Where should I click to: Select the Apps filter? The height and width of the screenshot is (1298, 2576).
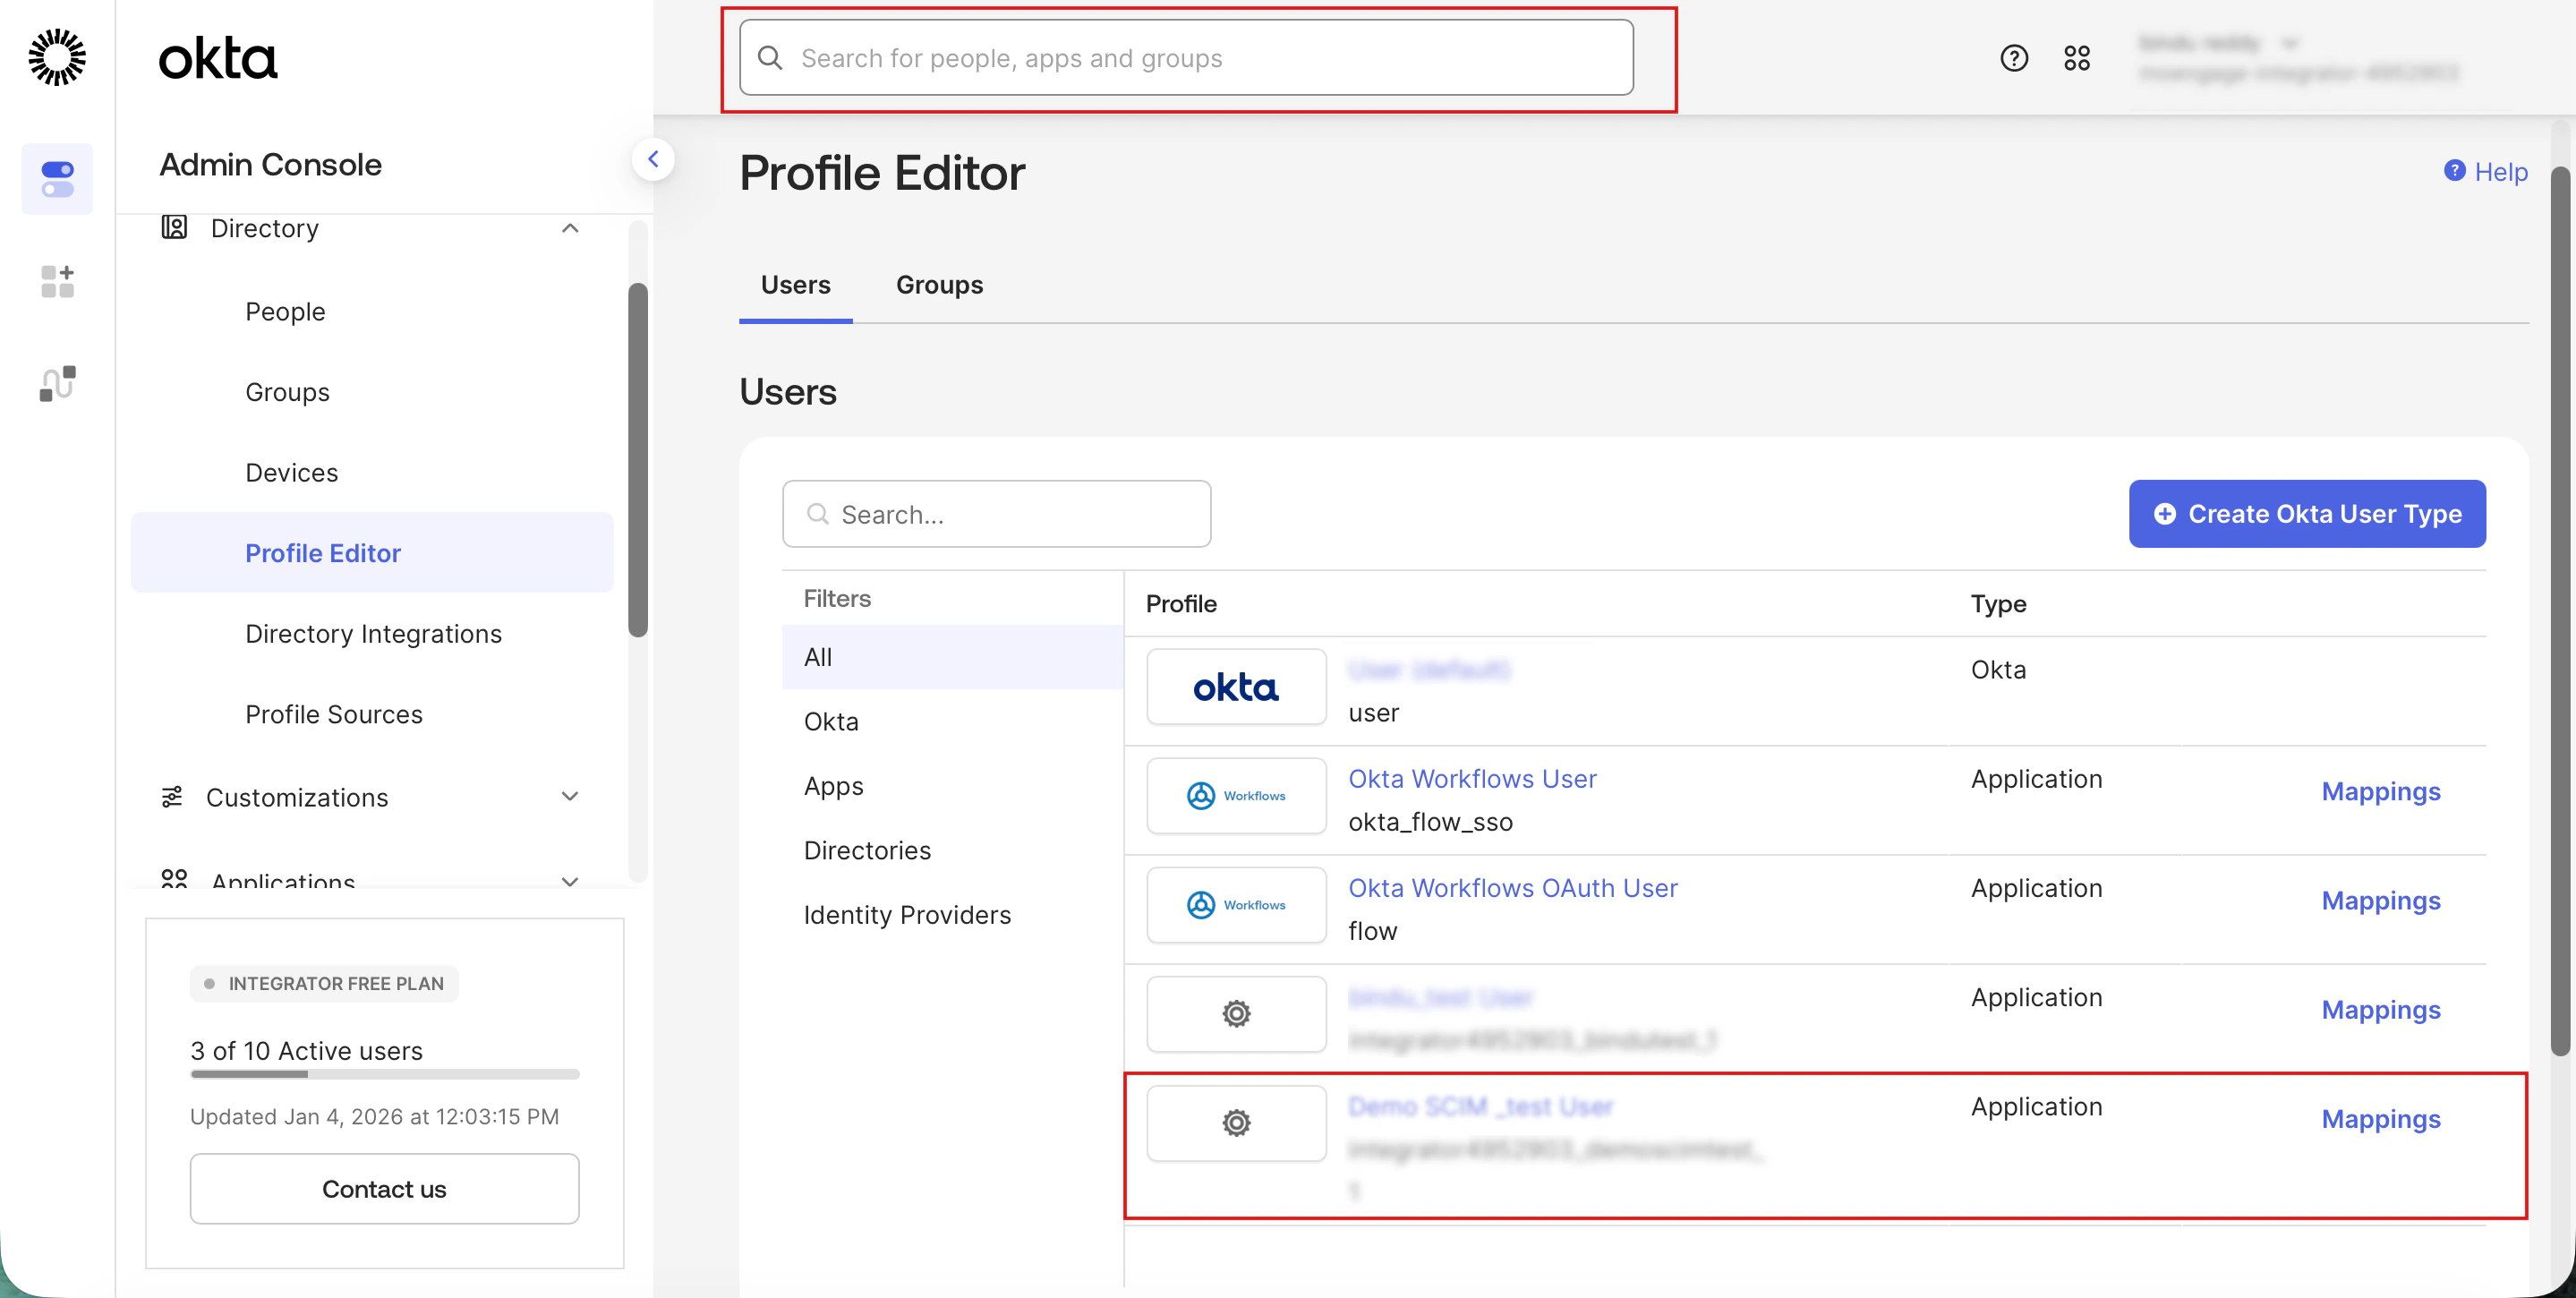pyautogui.click(x=833, y=786)
